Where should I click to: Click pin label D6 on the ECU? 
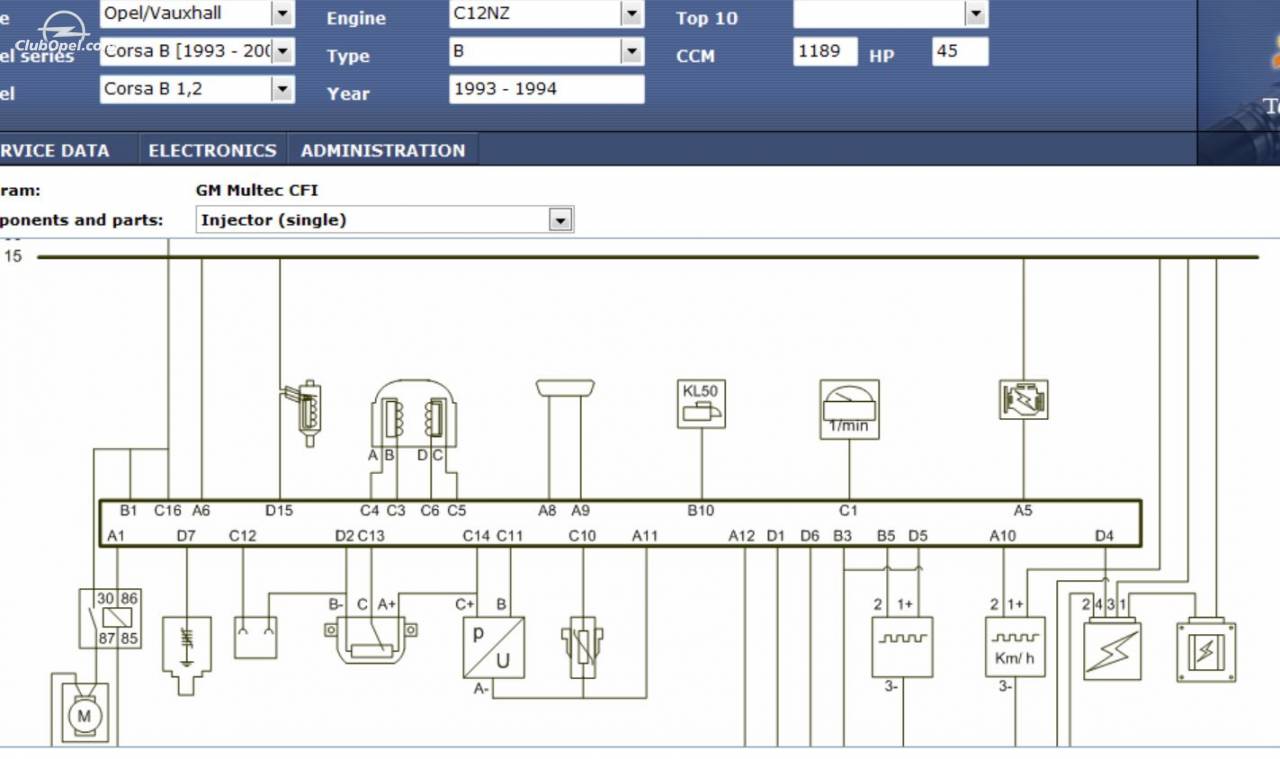point(810,536)
